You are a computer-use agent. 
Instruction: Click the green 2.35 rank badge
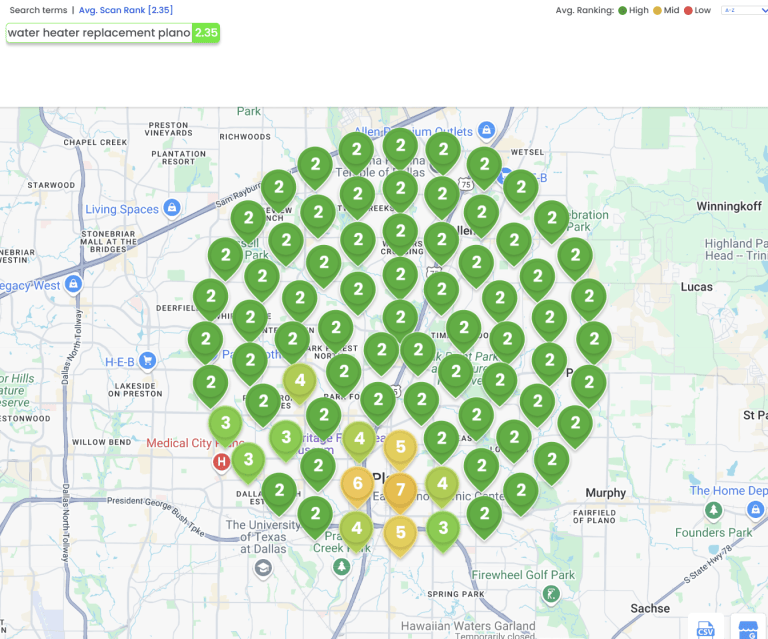pos(206,33)
